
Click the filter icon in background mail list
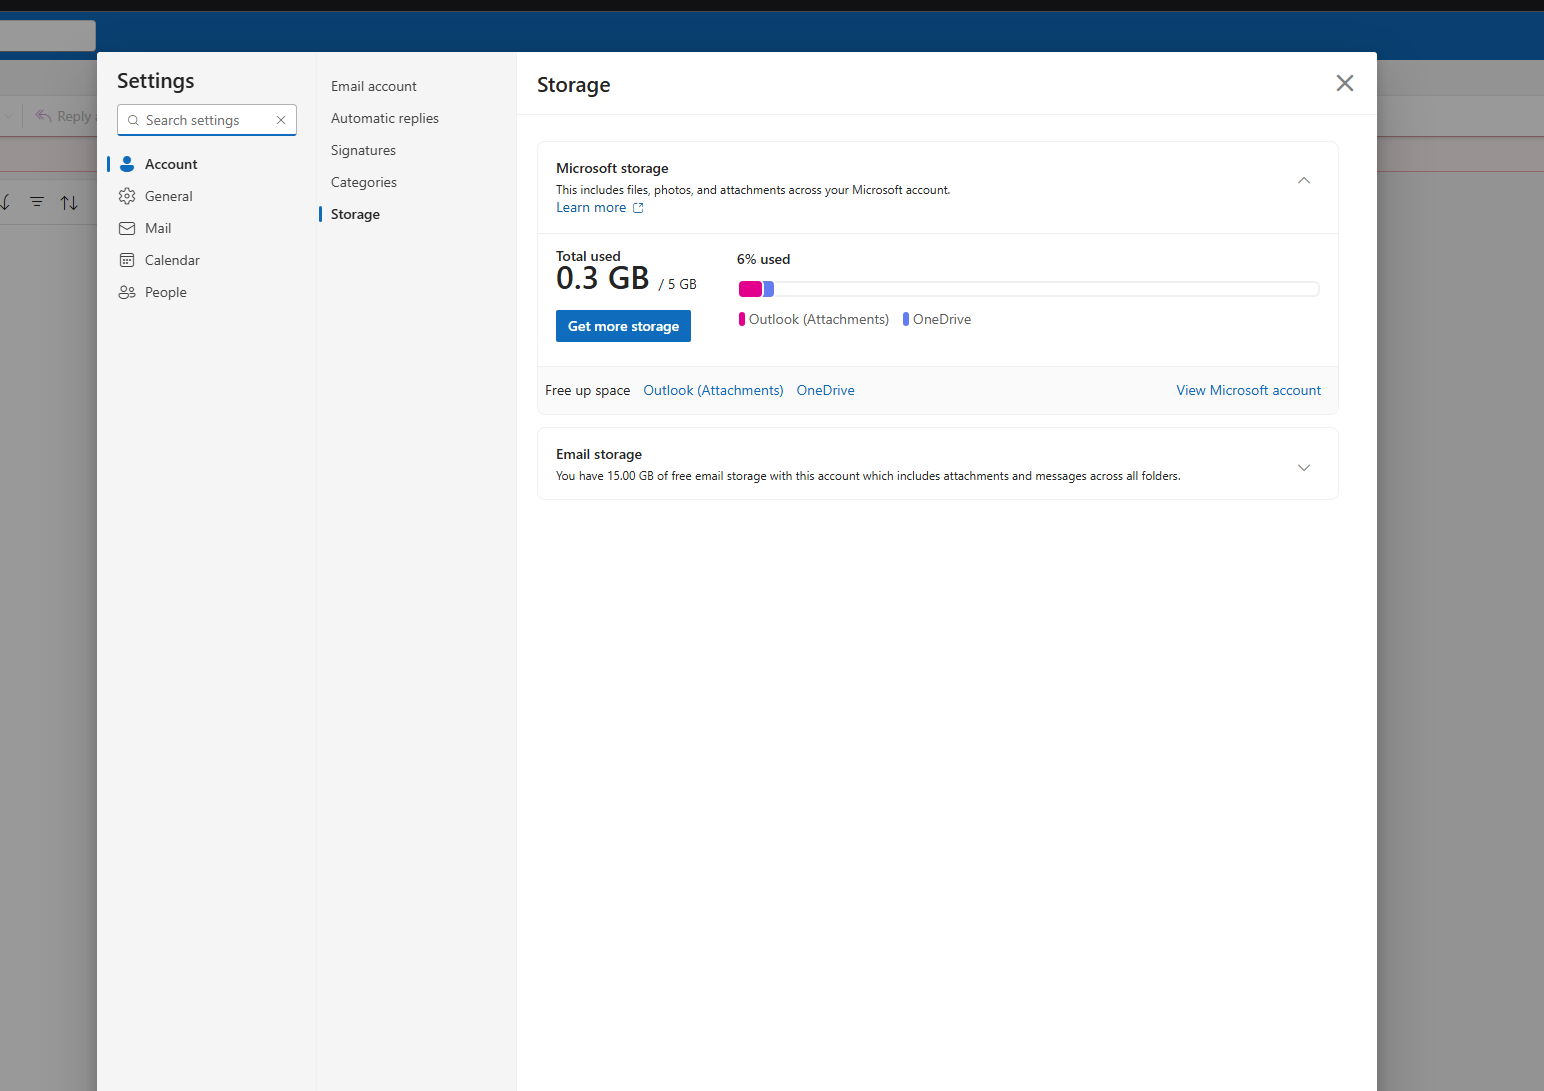click(37, 202)
